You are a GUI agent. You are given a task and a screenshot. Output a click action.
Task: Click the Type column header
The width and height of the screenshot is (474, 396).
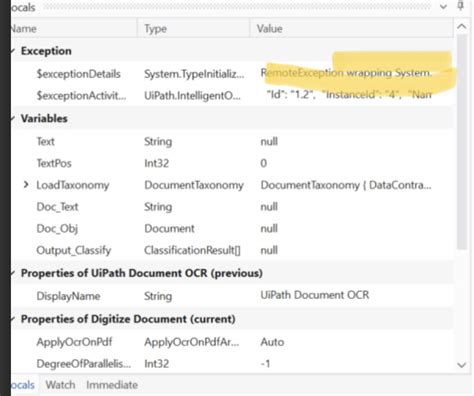(193, 29)
